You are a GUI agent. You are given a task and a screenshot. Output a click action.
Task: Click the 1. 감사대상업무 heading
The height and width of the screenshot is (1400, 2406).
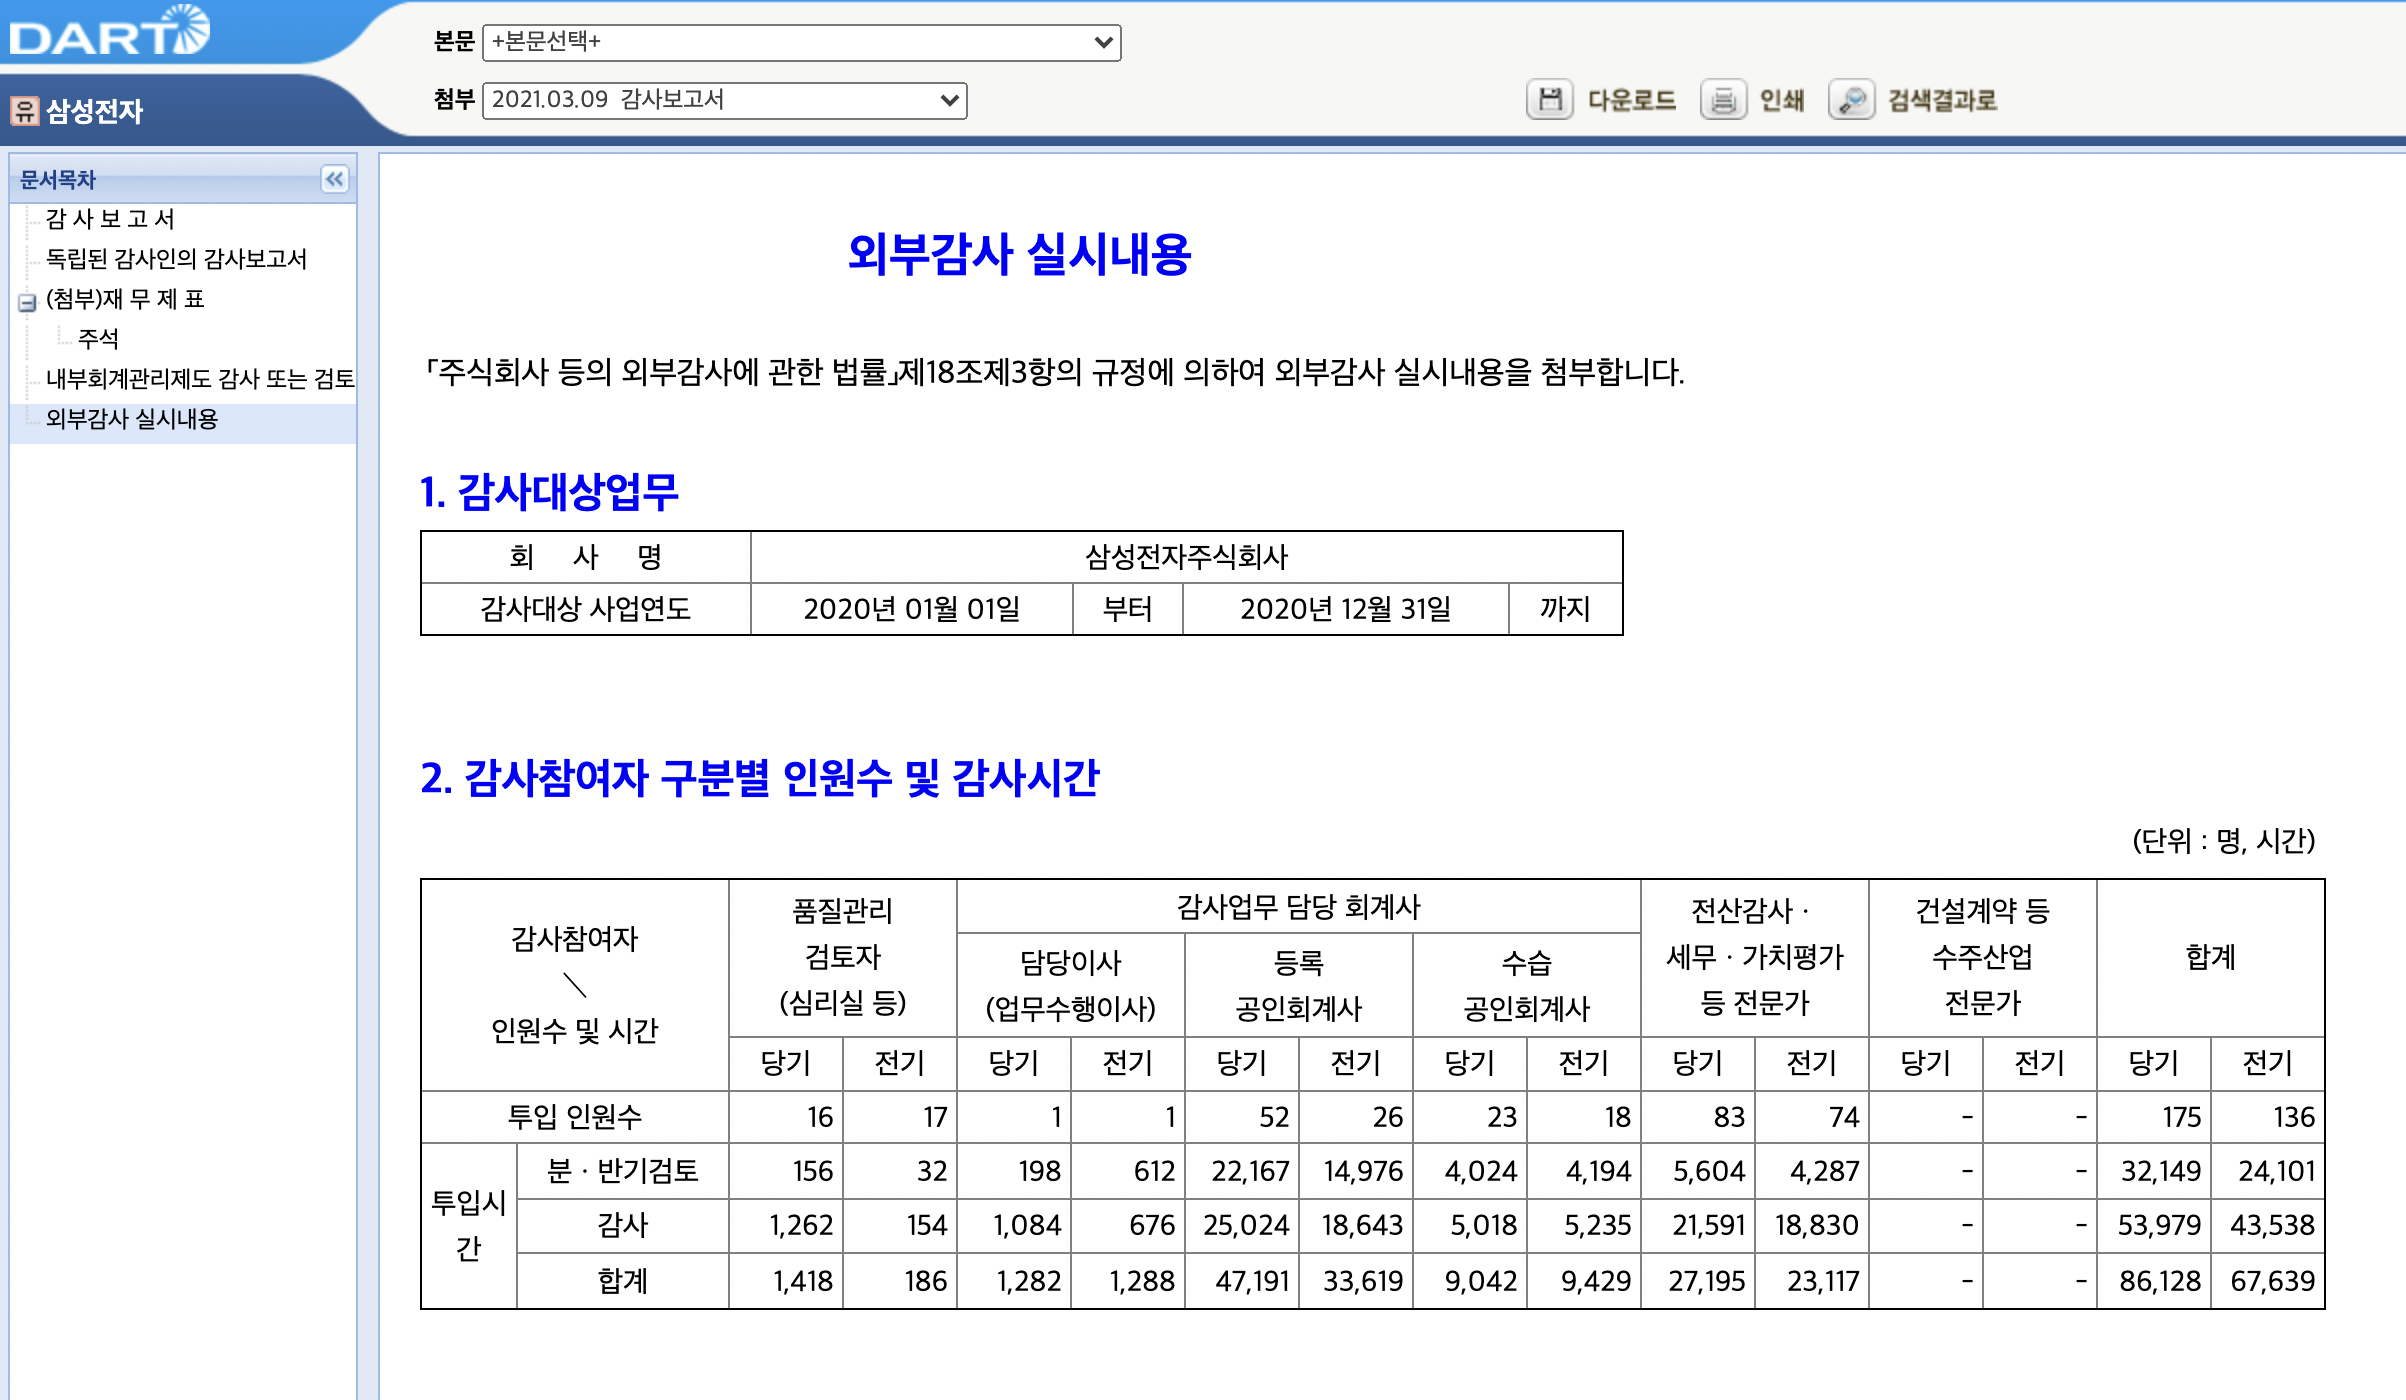549,492
